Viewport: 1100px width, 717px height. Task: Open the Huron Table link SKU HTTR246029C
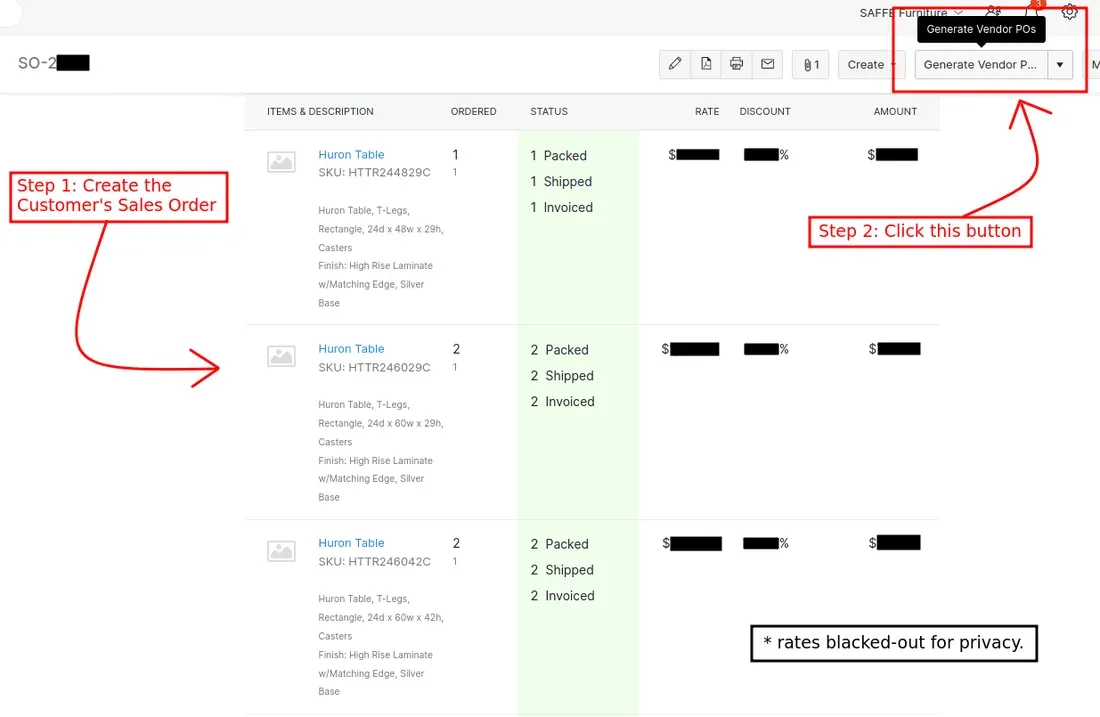click(351, 349)
